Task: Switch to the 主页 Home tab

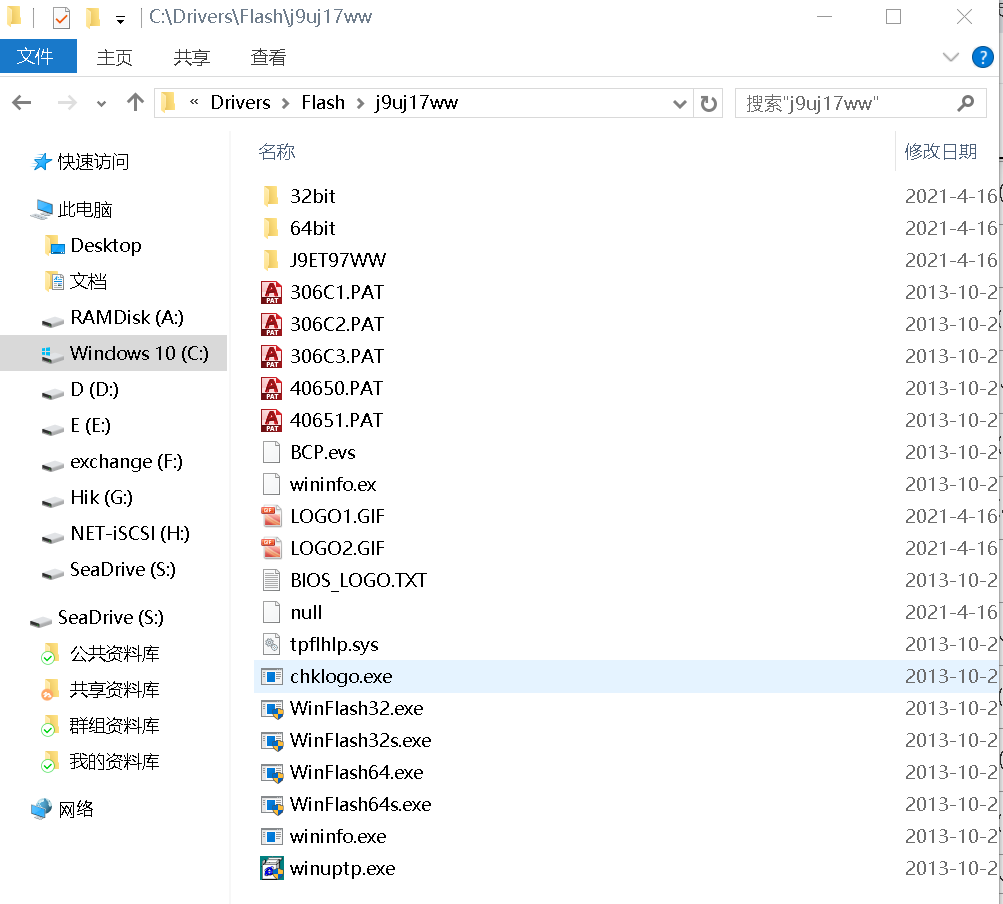Action: 115,58
